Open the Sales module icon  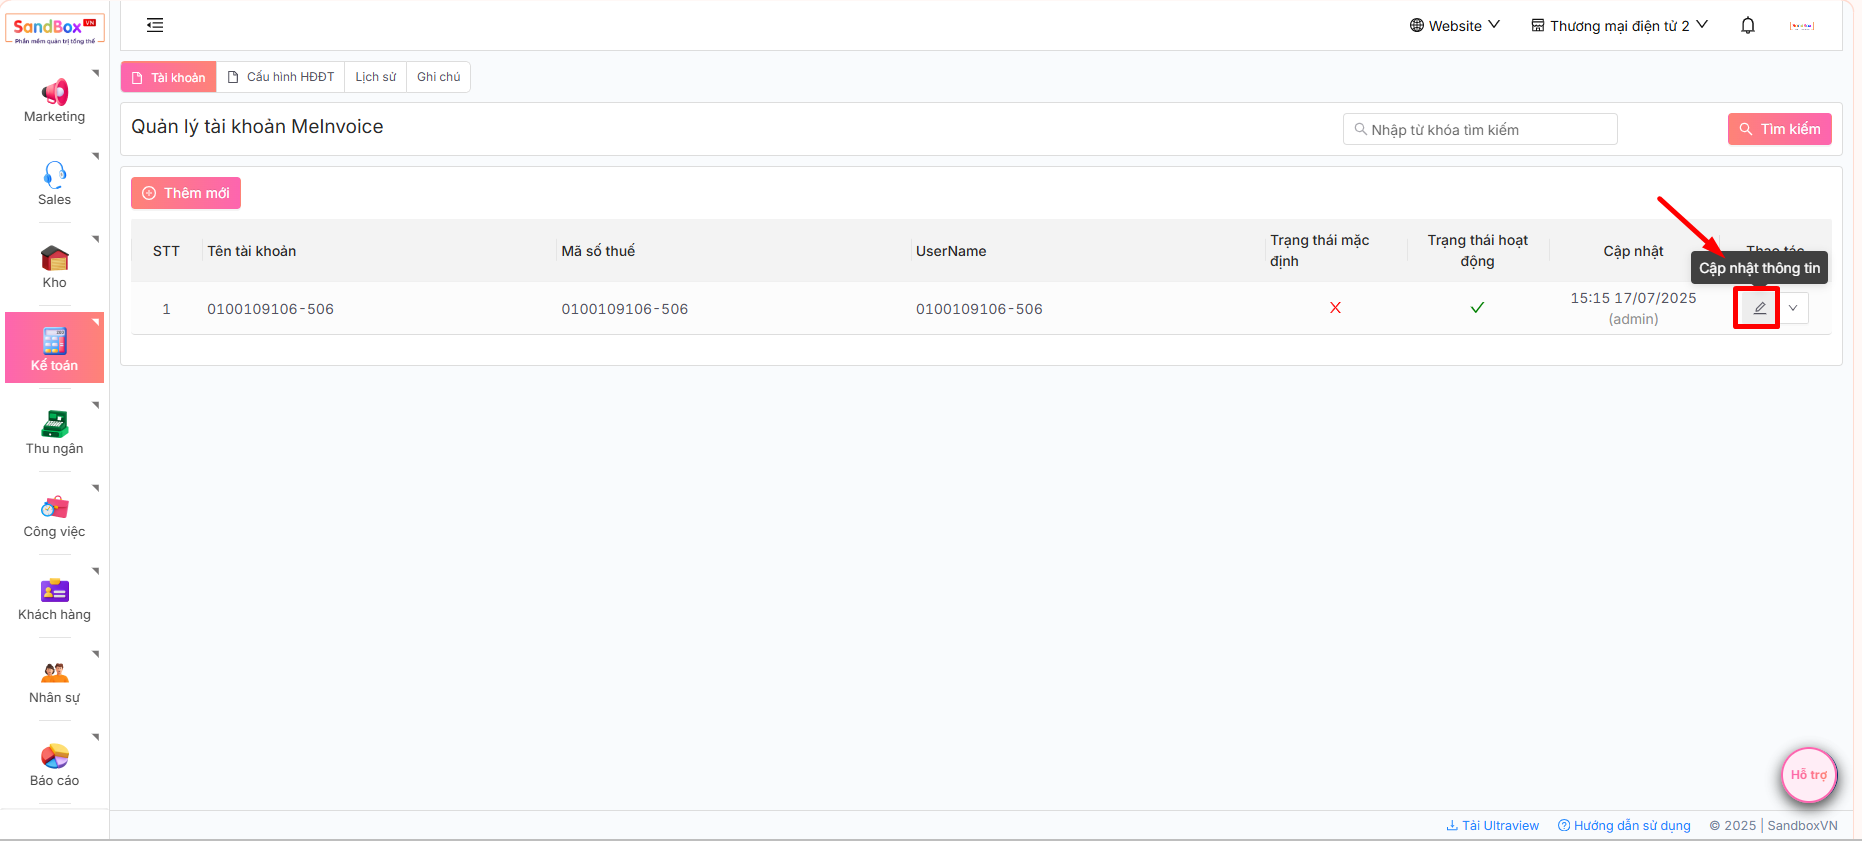(x=54, y=176)
